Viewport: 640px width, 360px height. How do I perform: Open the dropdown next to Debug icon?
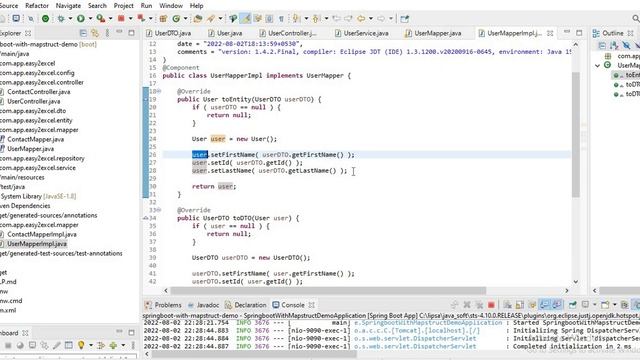(x=70, y=18)
